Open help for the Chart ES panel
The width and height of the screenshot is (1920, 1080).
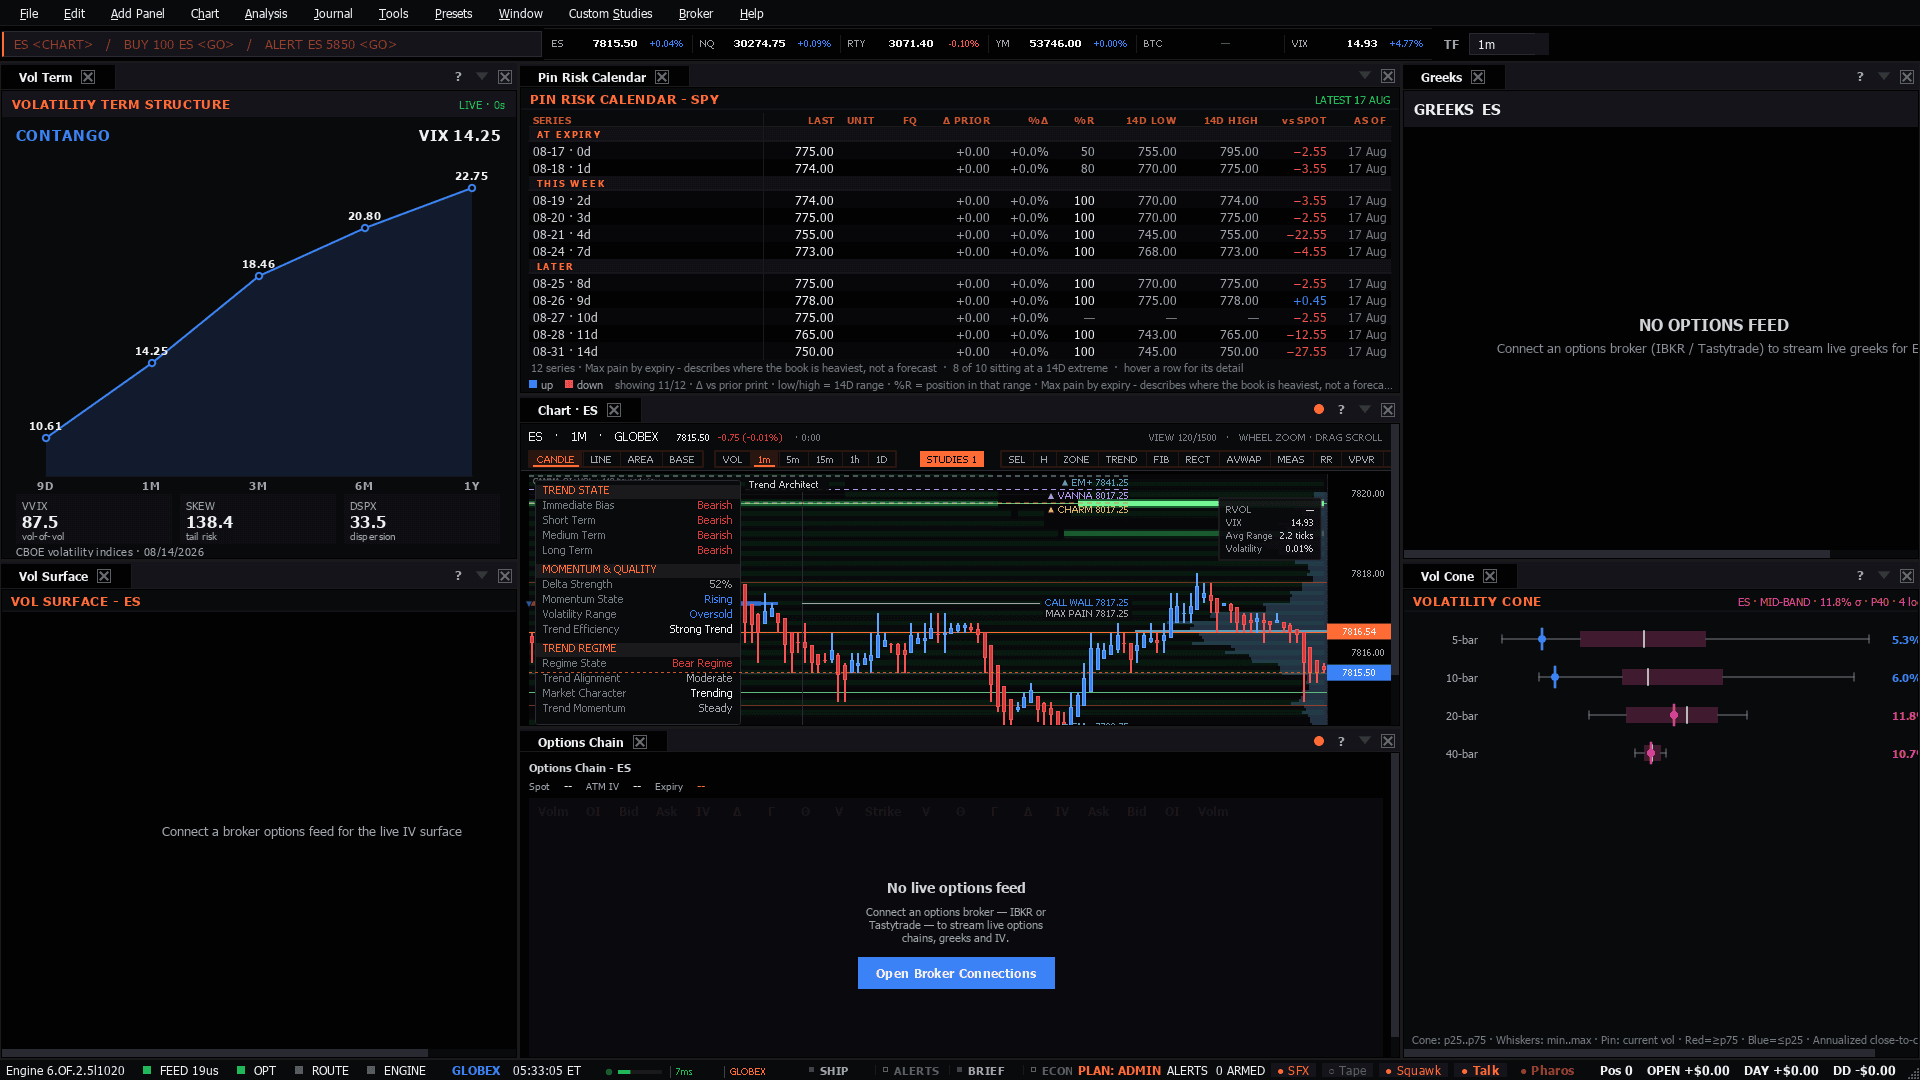pyautogui.click(x=1341, y=410)
